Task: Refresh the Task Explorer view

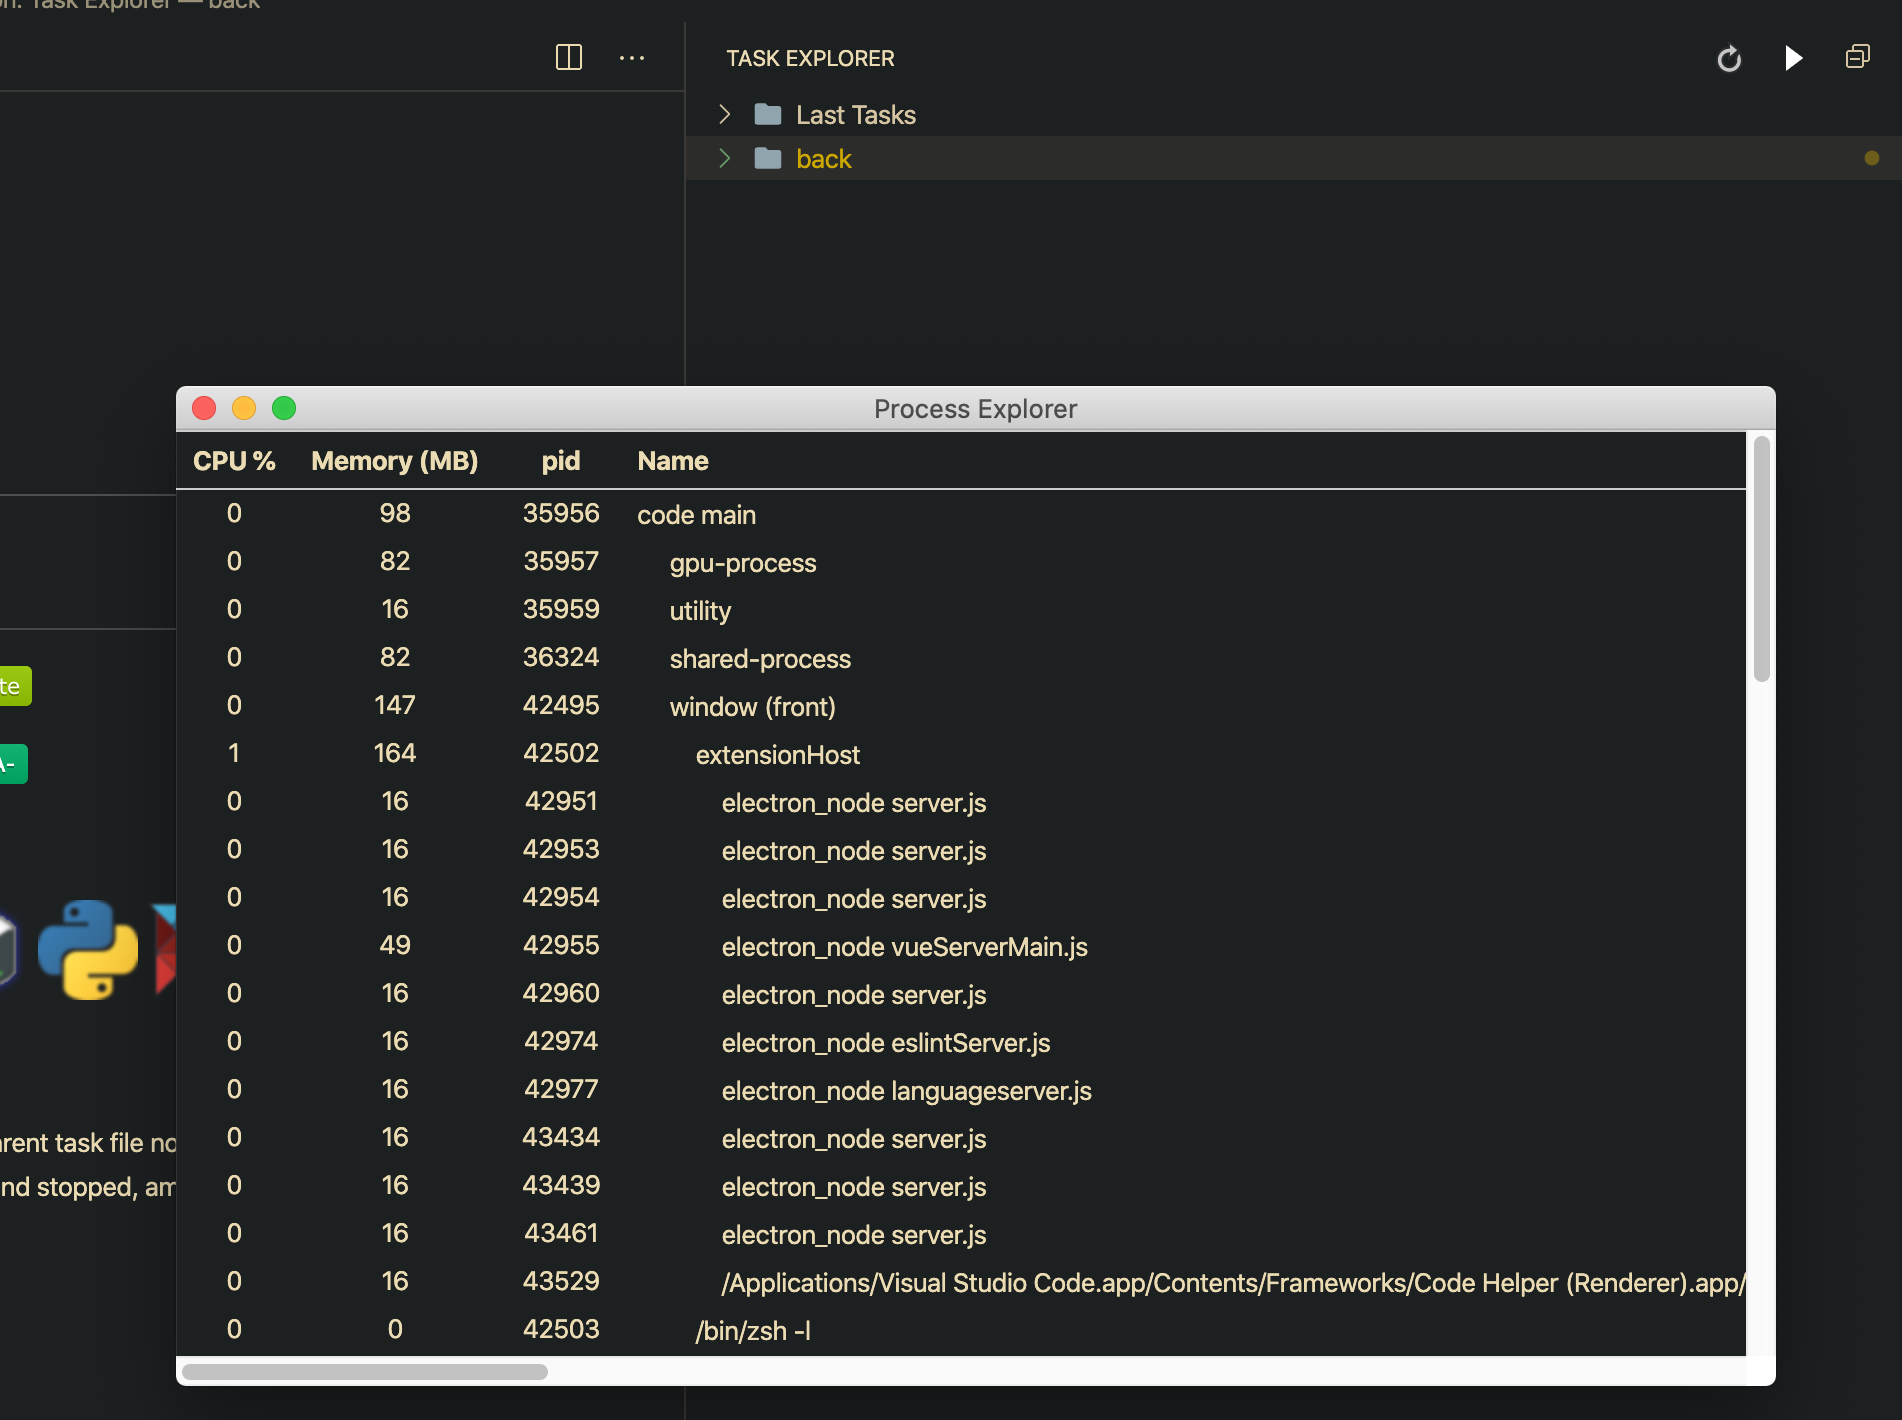Action: 1729,58
